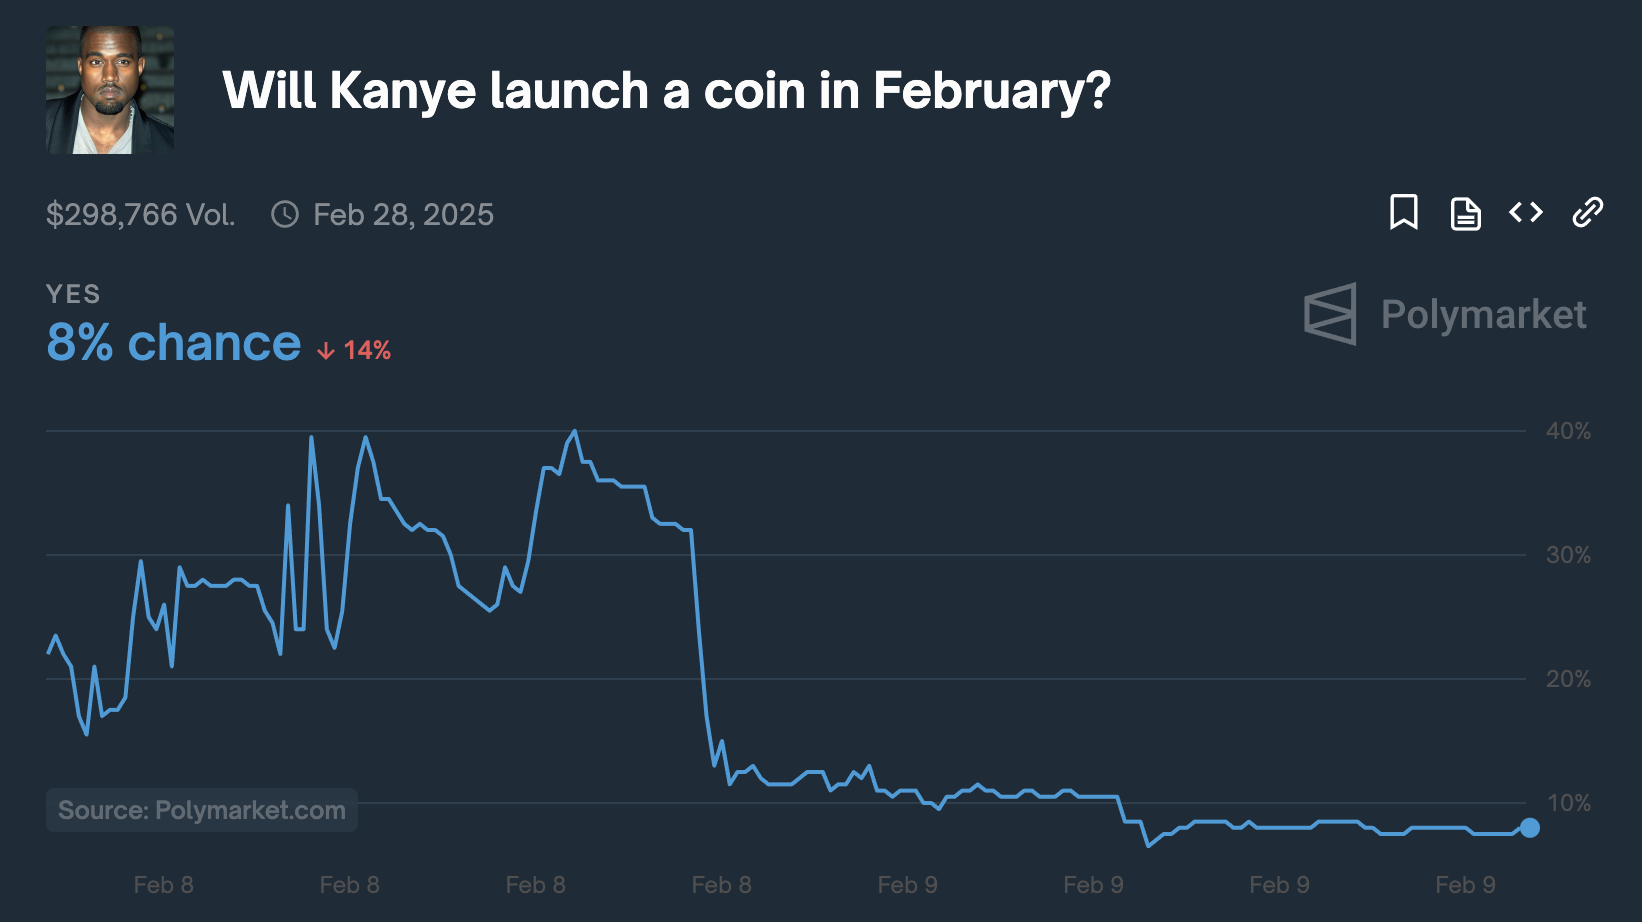
Task: Click the Source: Polymarket.com label
Action: [x=202, y=810]
